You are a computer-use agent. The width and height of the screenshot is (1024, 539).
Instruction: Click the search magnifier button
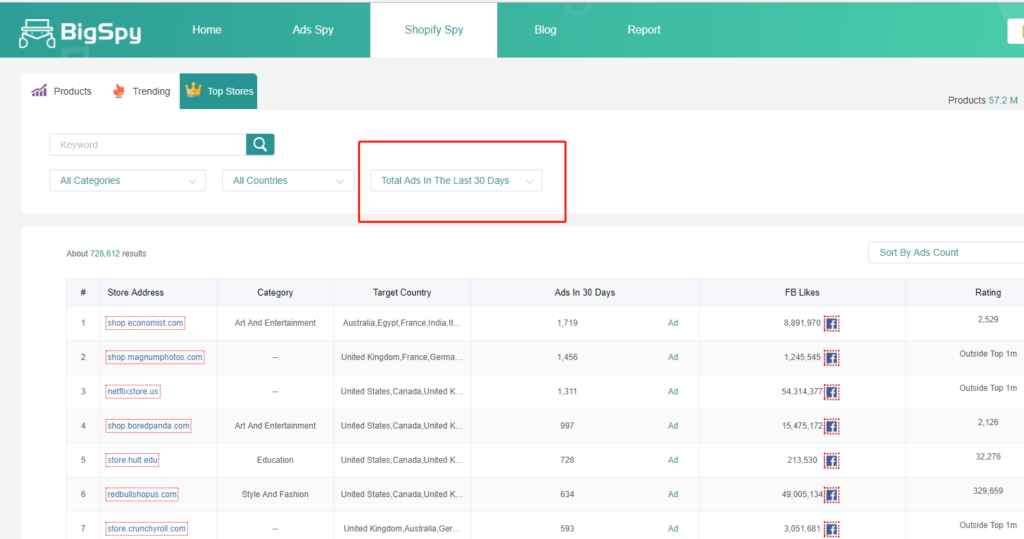[x=260, y=144]
